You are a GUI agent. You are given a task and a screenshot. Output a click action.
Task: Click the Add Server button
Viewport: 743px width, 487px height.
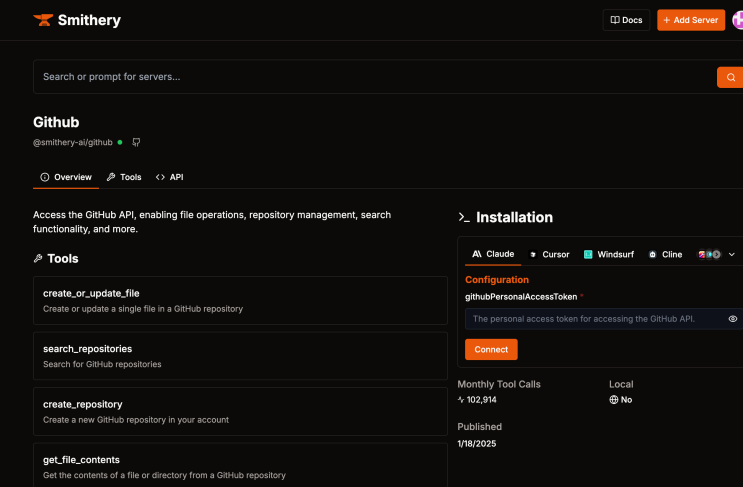[x=690, y=20]
